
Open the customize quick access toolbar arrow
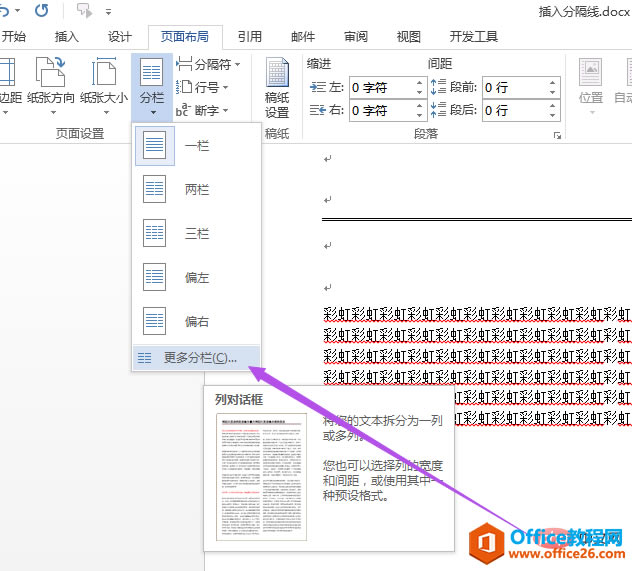click(x=108, y=12)
